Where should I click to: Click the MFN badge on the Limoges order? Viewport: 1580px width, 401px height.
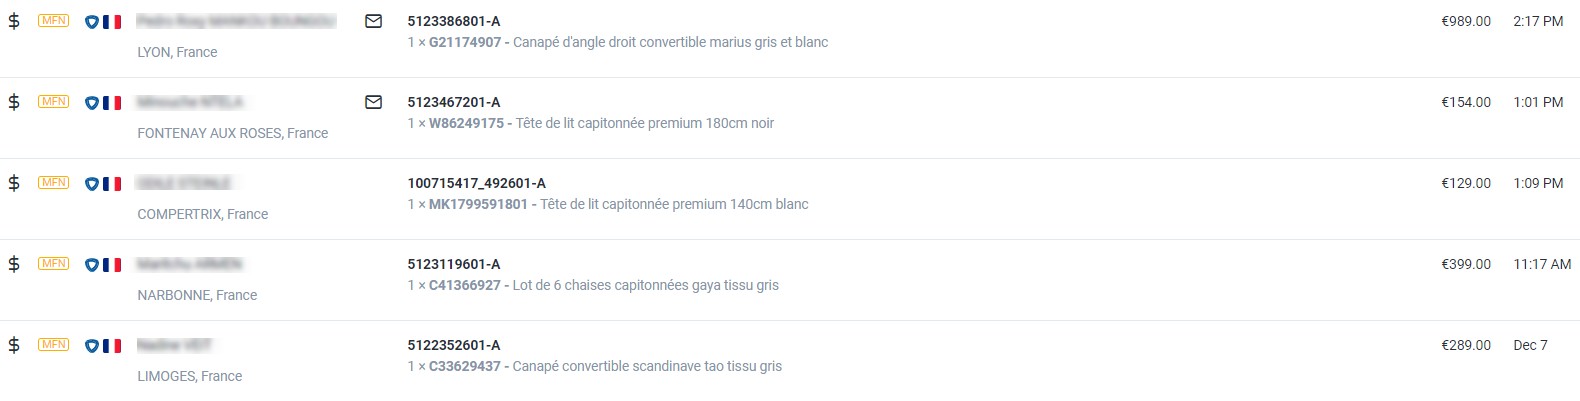click(x=54, y=345)
